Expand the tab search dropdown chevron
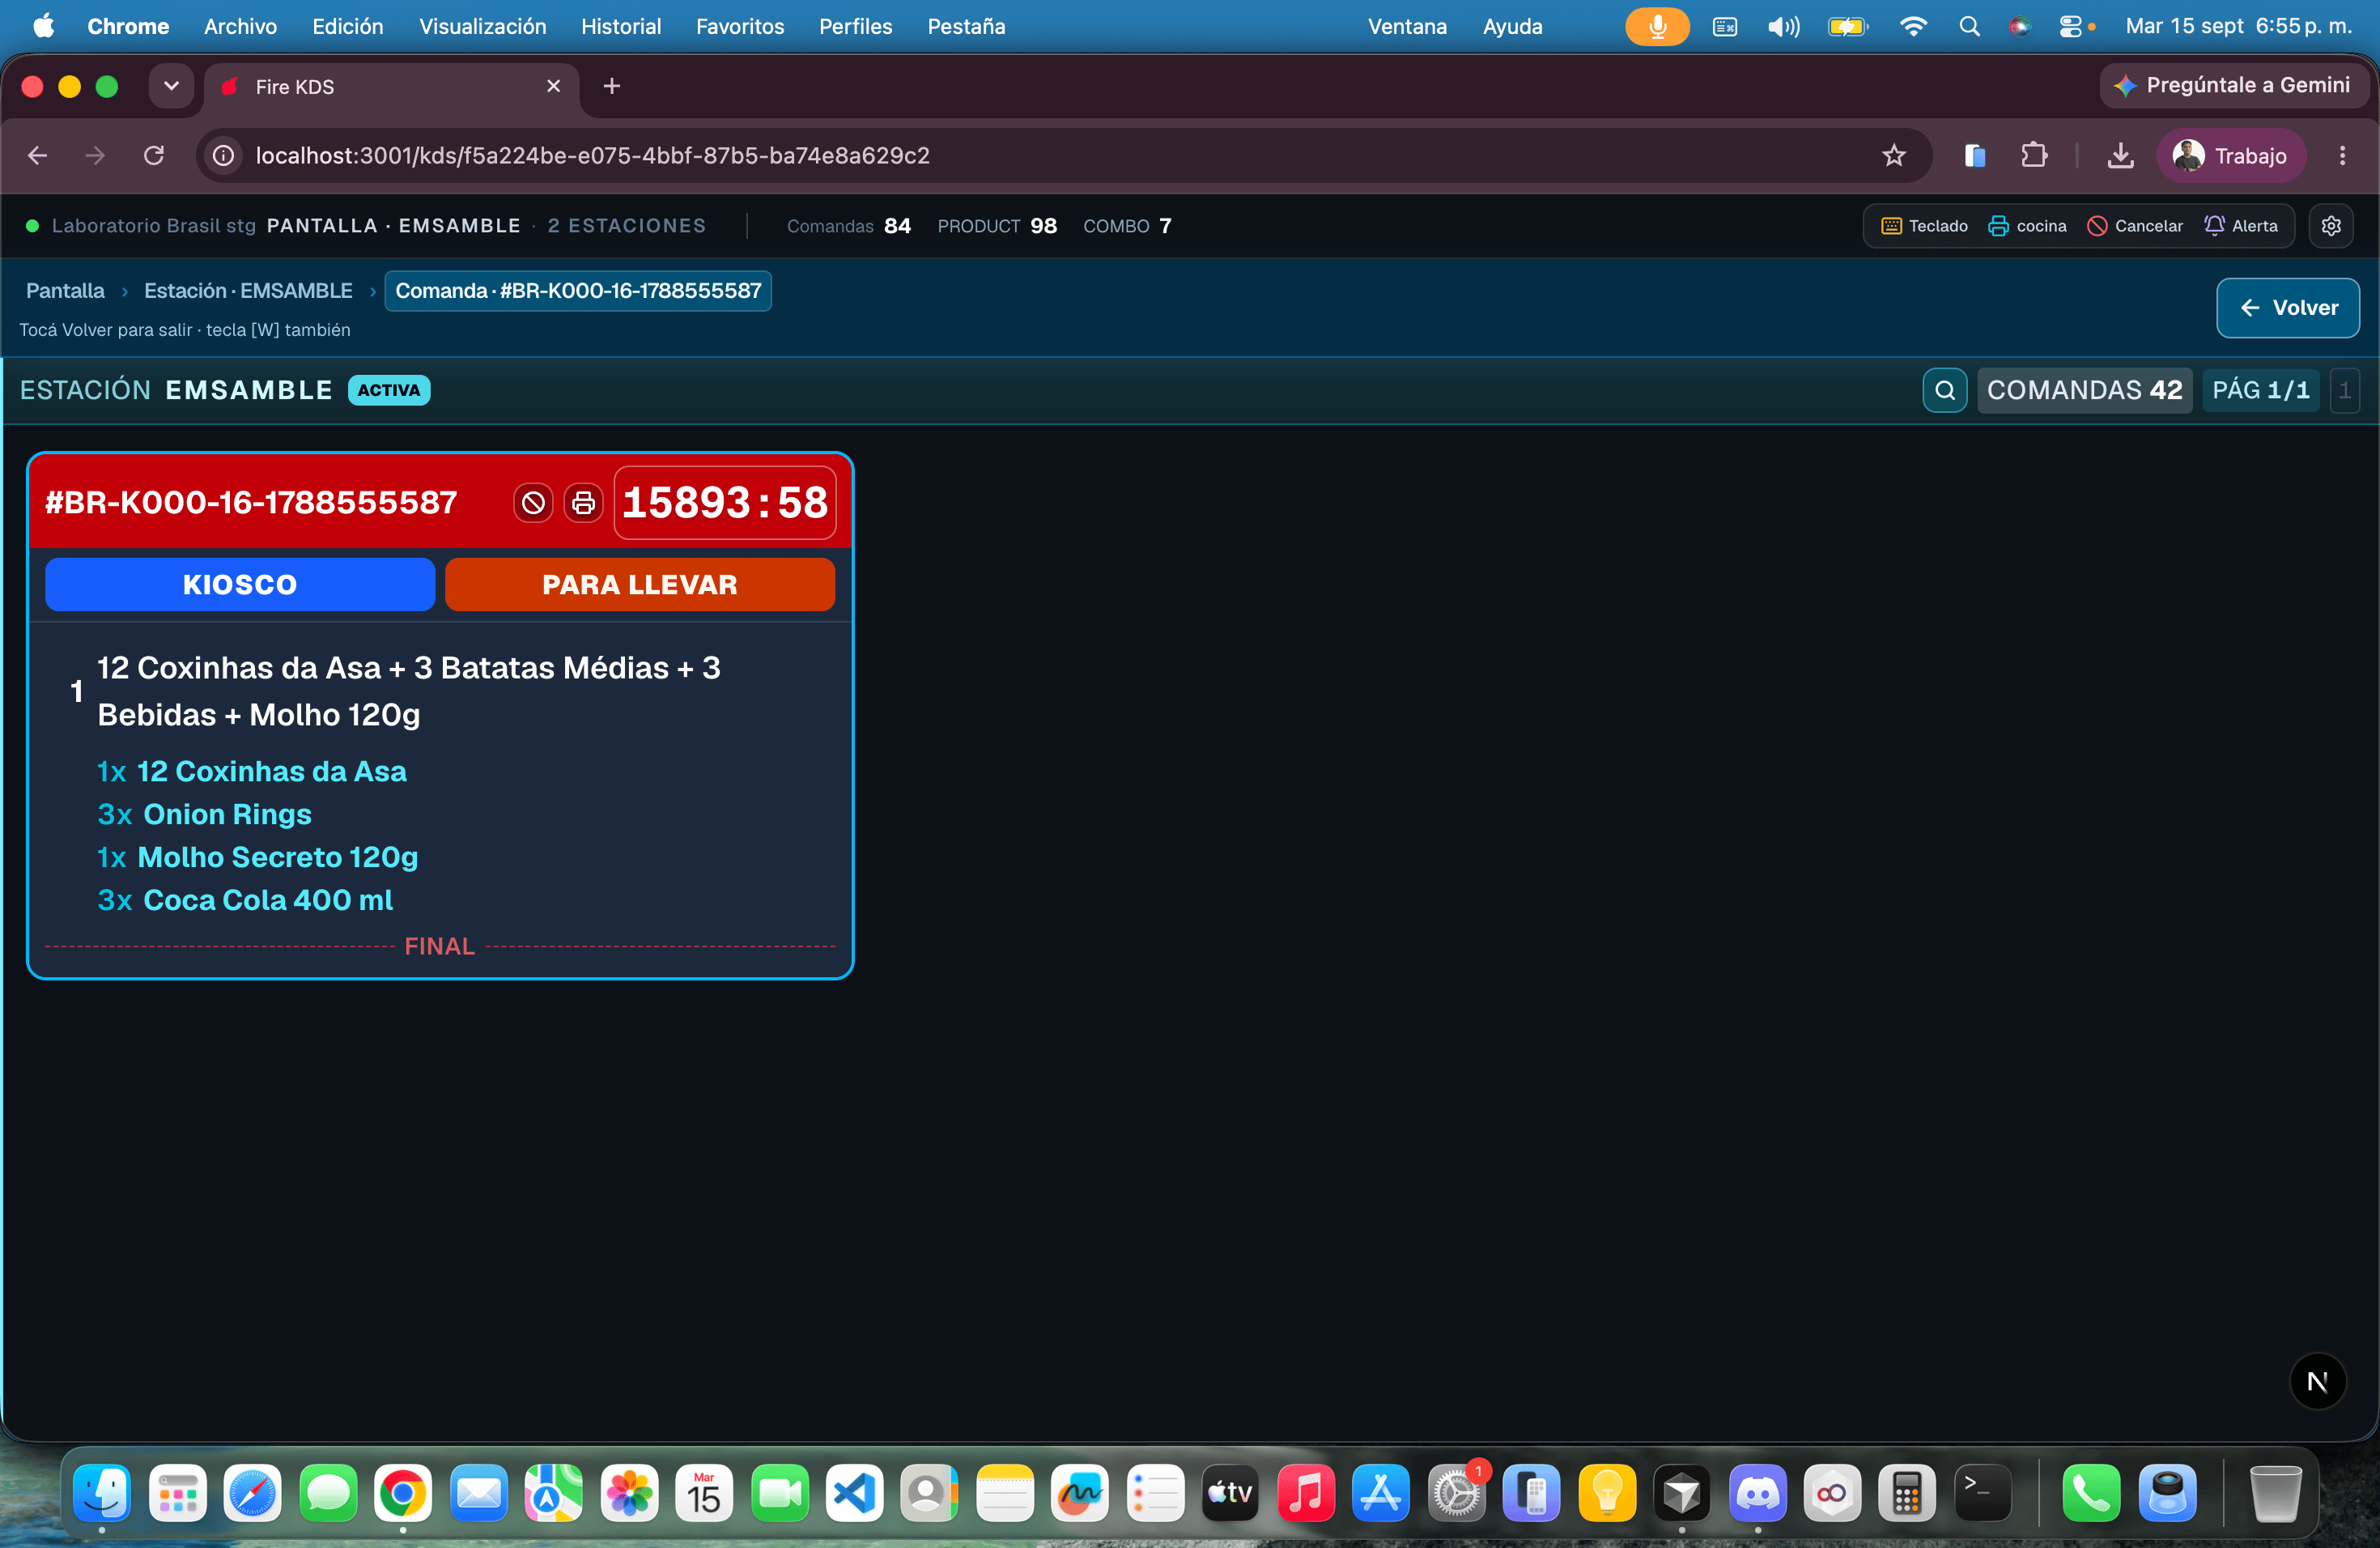2380x1548 pixels. pos(171,86)
